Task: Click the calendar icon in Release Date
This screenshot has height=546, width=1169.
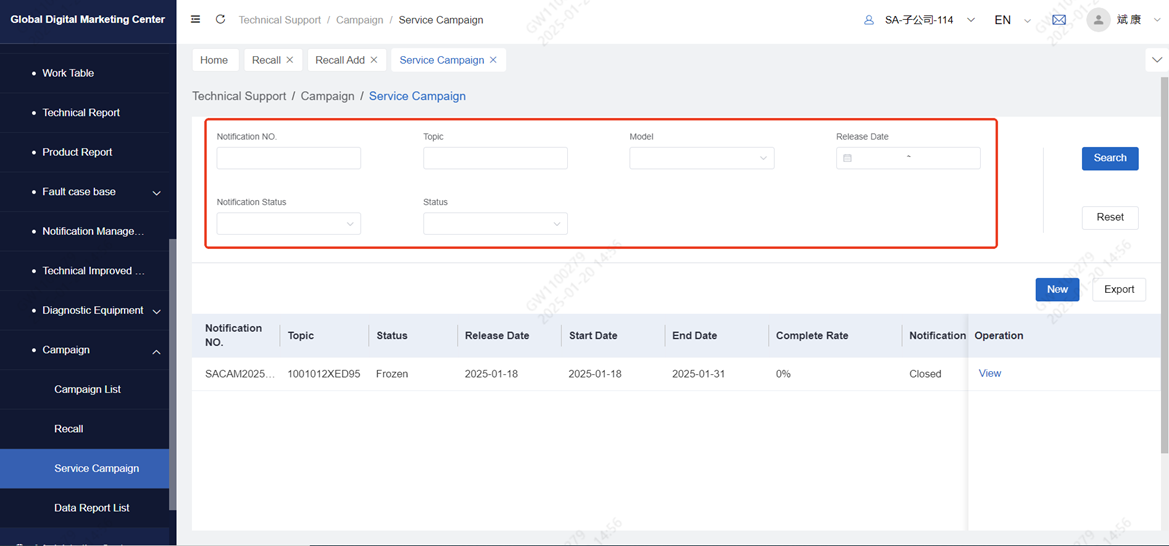Action: (847, 158)
